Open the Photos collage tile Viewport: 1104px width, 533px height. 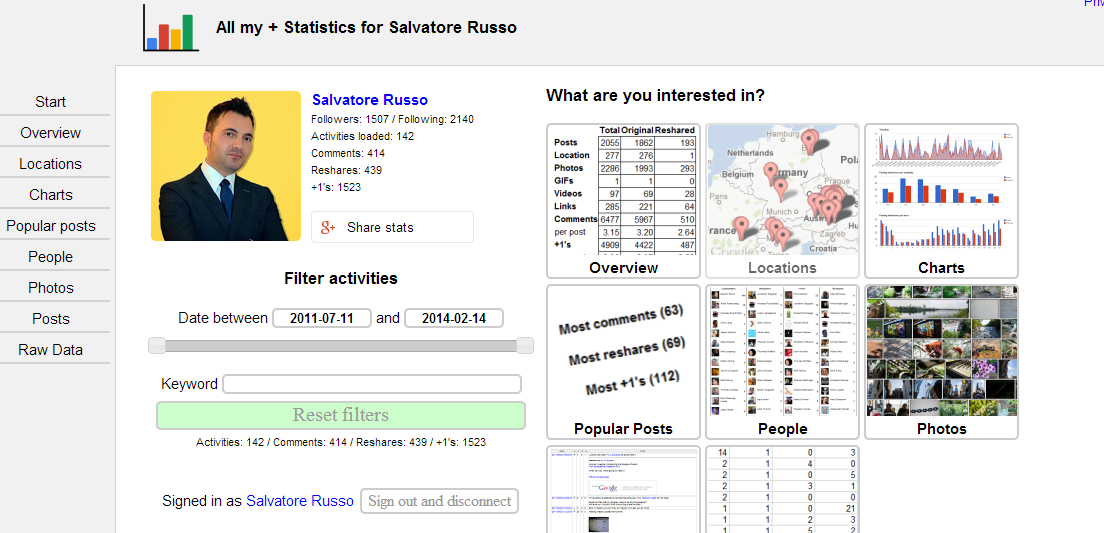[x=941, y=362]
